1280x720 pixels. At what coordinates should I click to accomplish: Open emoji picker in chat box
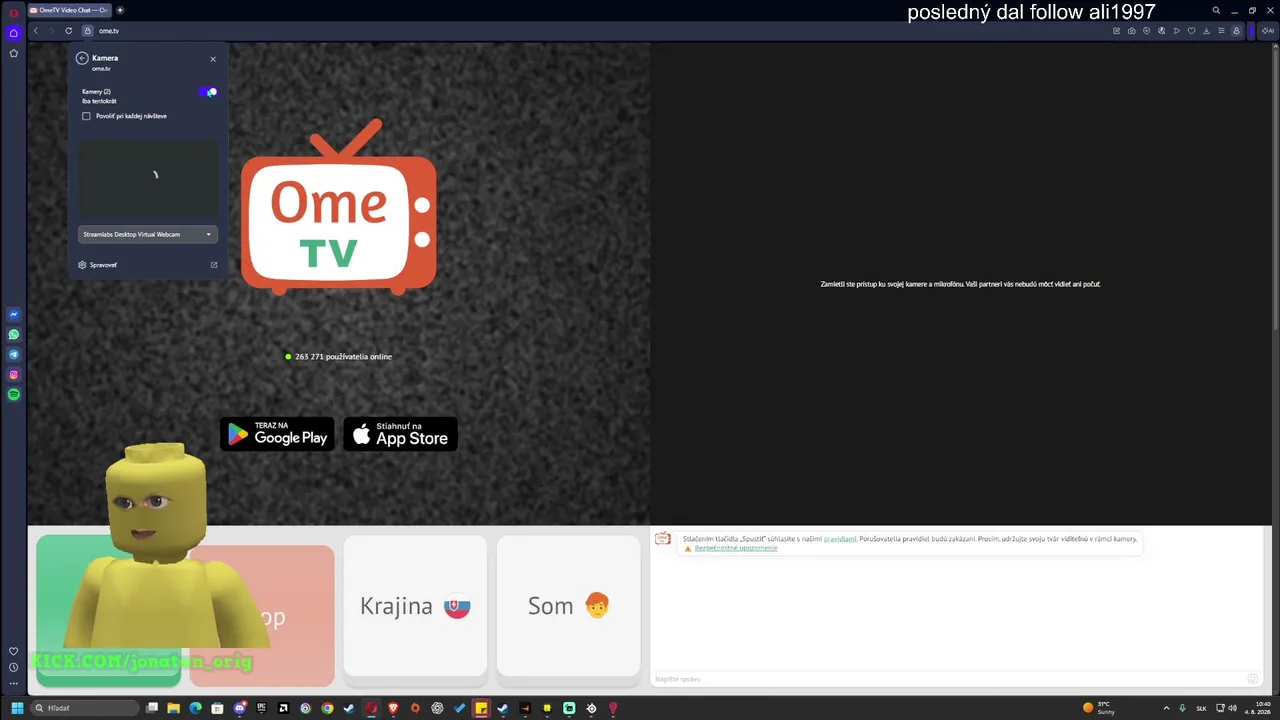1253,678
